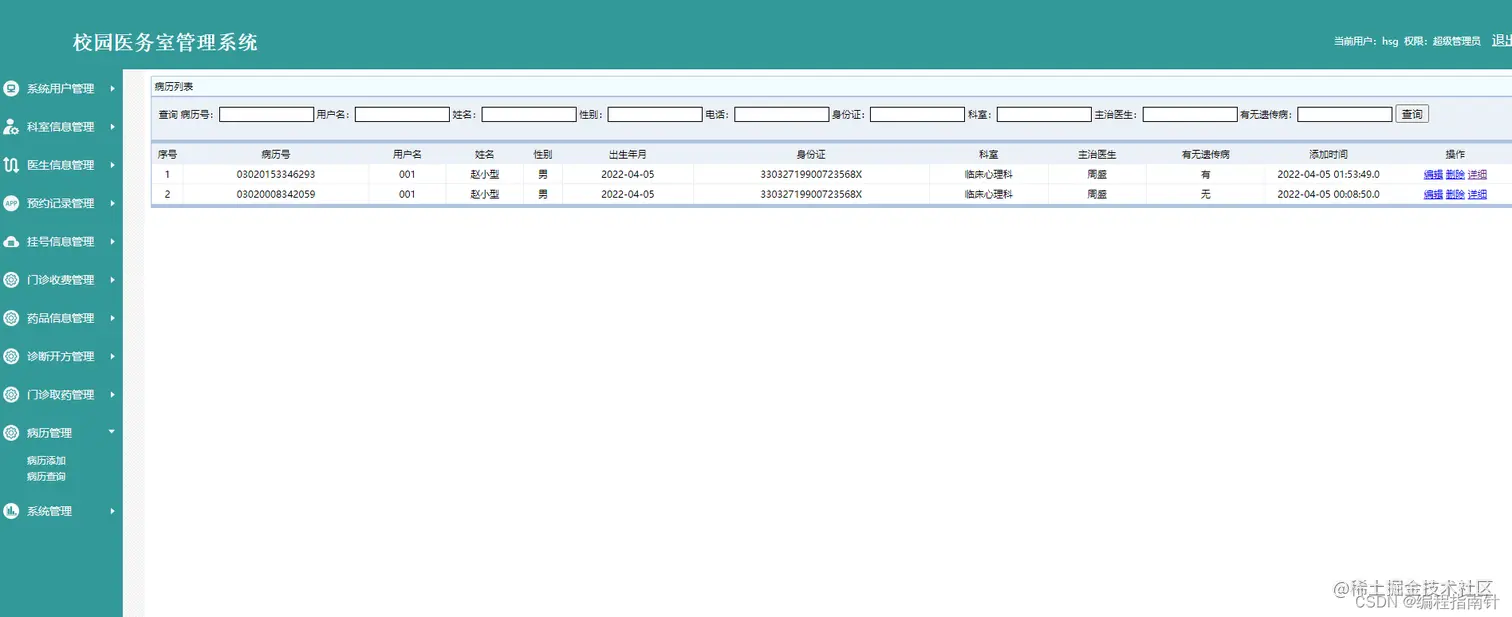Screen dimensions: 1512x617
Task: Open the 医生信息管理 menu
Action: point(60,165)
